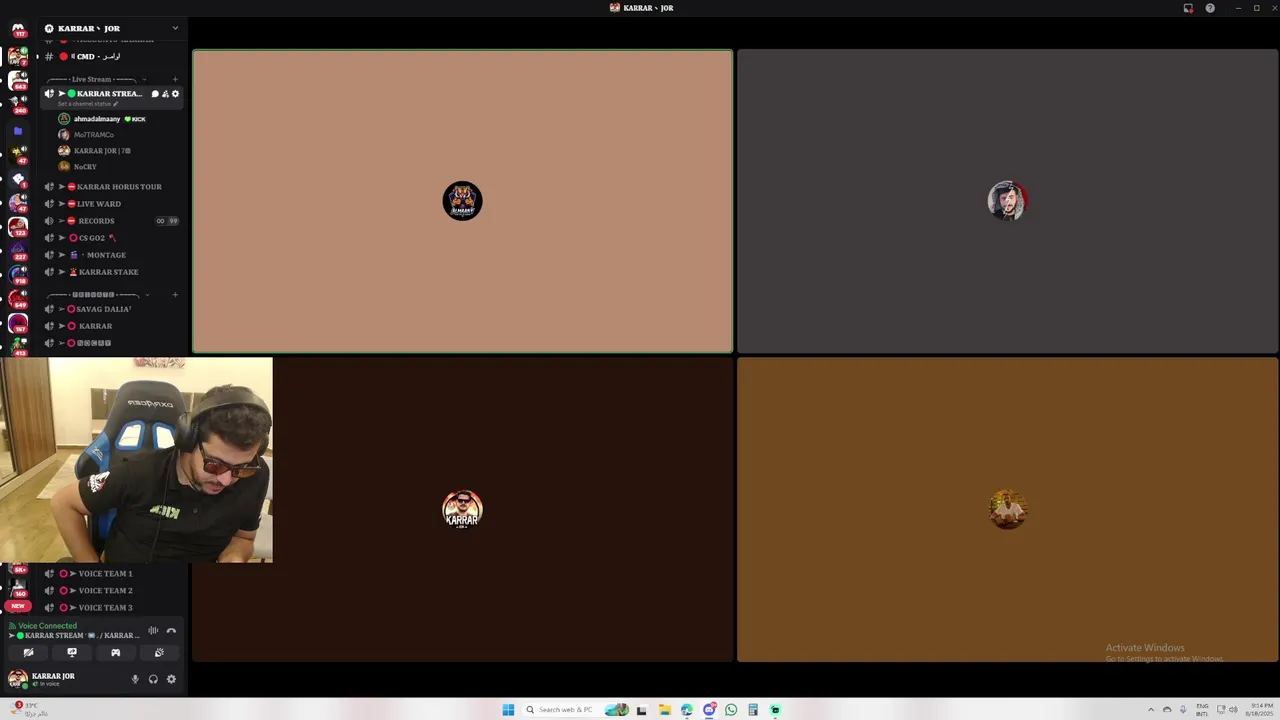Screen dimensions: 1280x720
Task: Collapse the Live Stream category
Action: click(x=144, y=79)
